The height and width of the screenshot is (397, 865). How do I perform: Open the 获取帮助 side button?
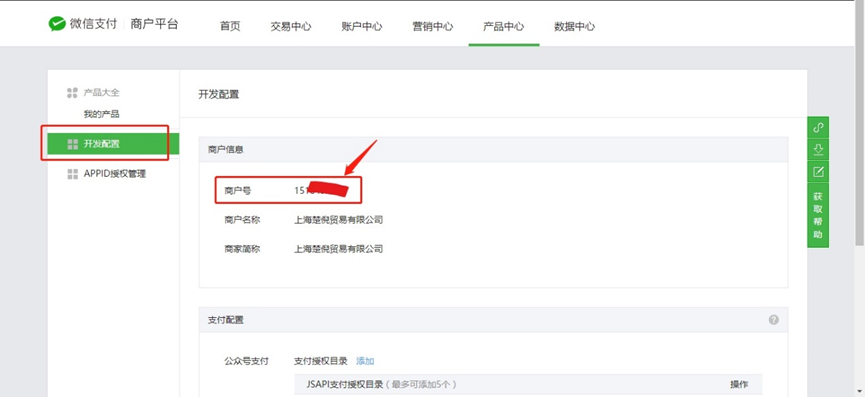818,215
